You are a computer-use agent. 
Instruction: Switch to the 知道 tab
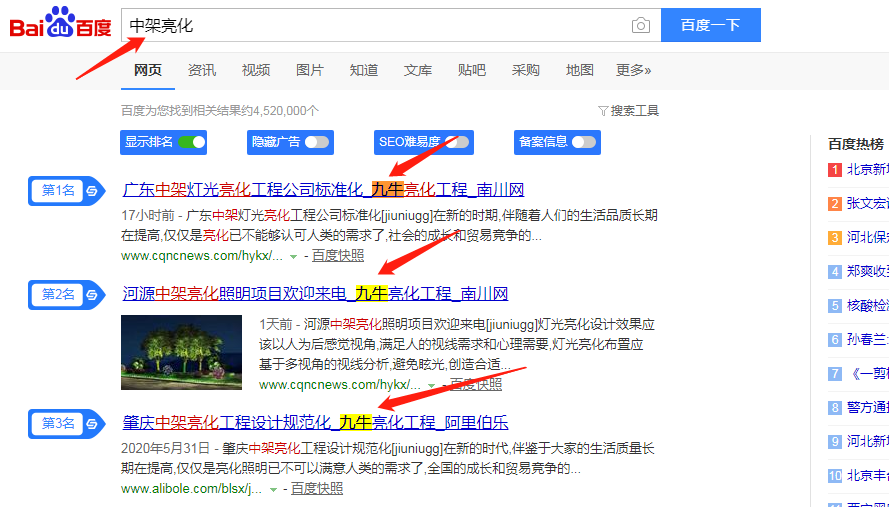pyautogui.click(x=363, y=70)
